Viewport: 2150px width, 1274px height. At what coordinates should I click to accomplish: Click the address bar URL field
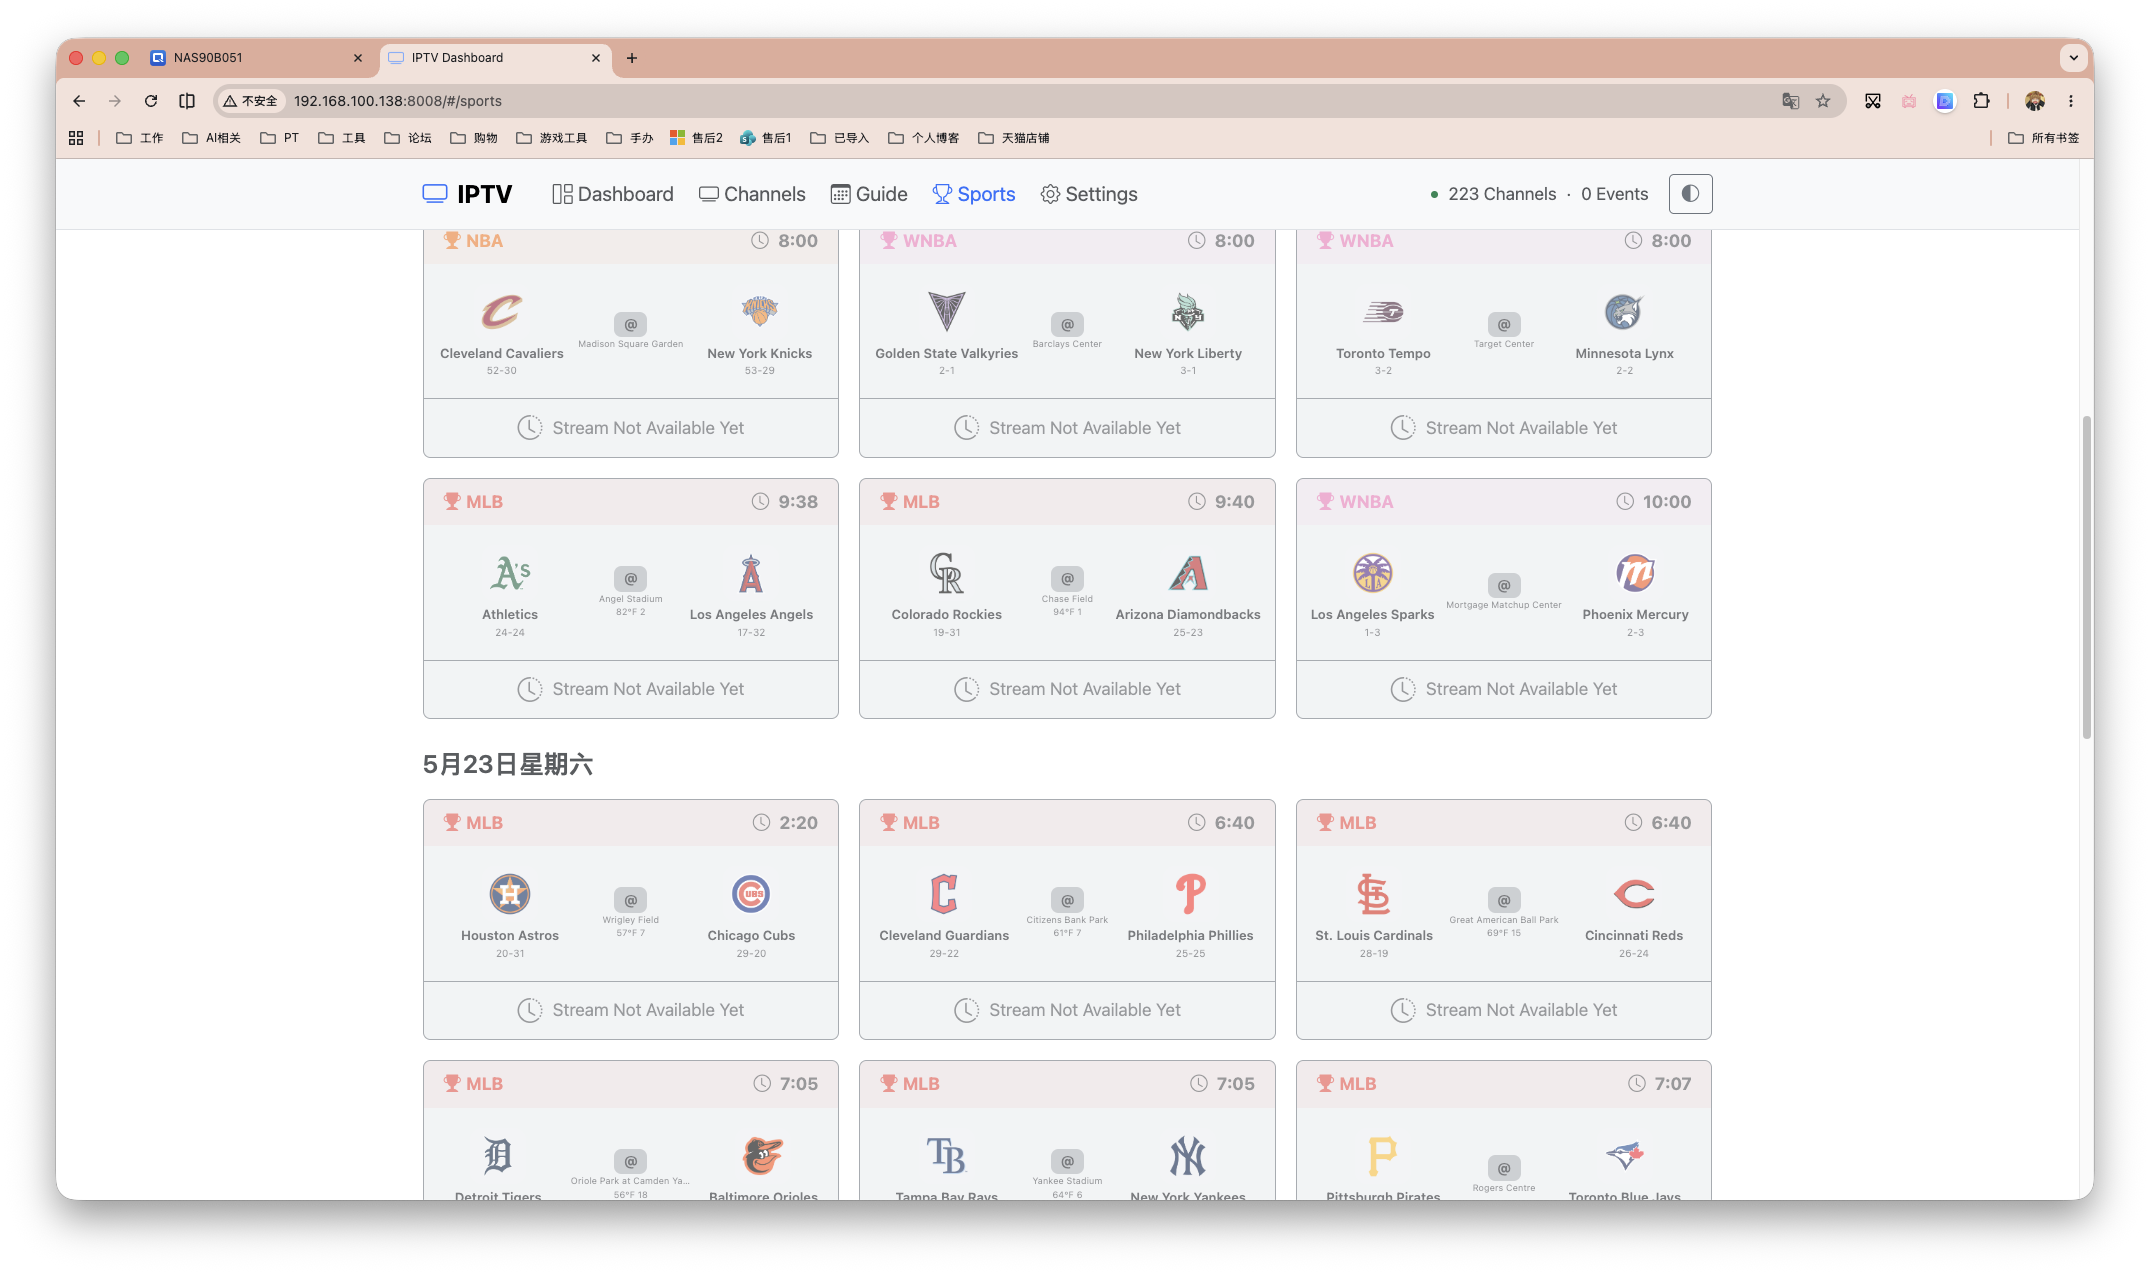coord(1030,101)
